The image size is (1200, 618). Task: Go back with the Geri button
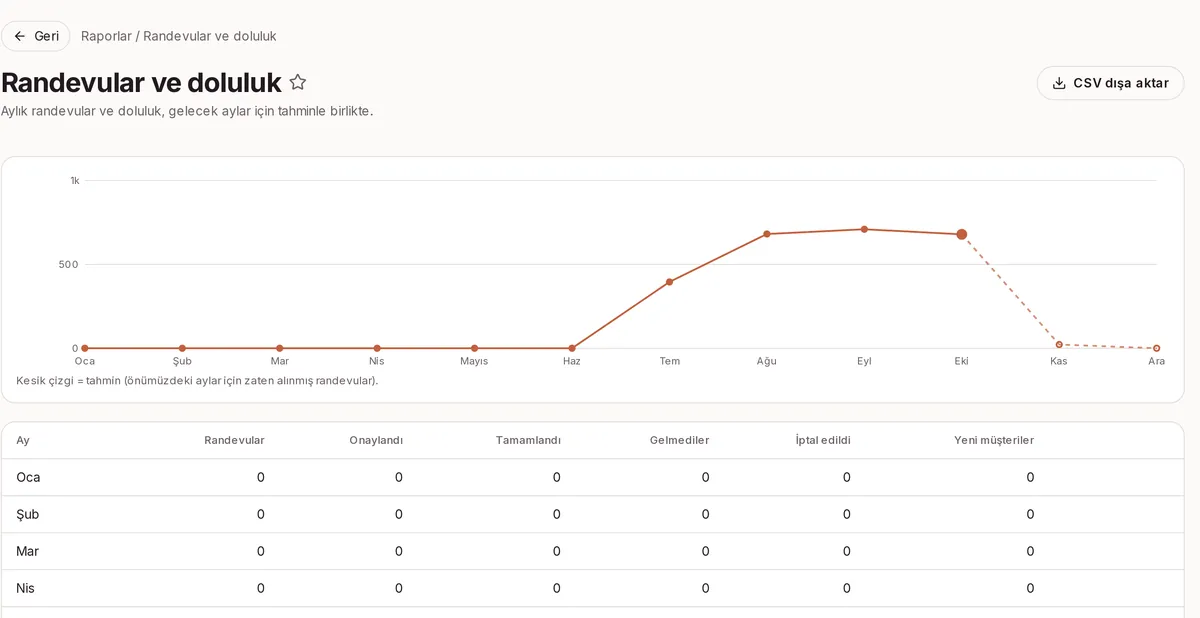[x=36, y=36]
